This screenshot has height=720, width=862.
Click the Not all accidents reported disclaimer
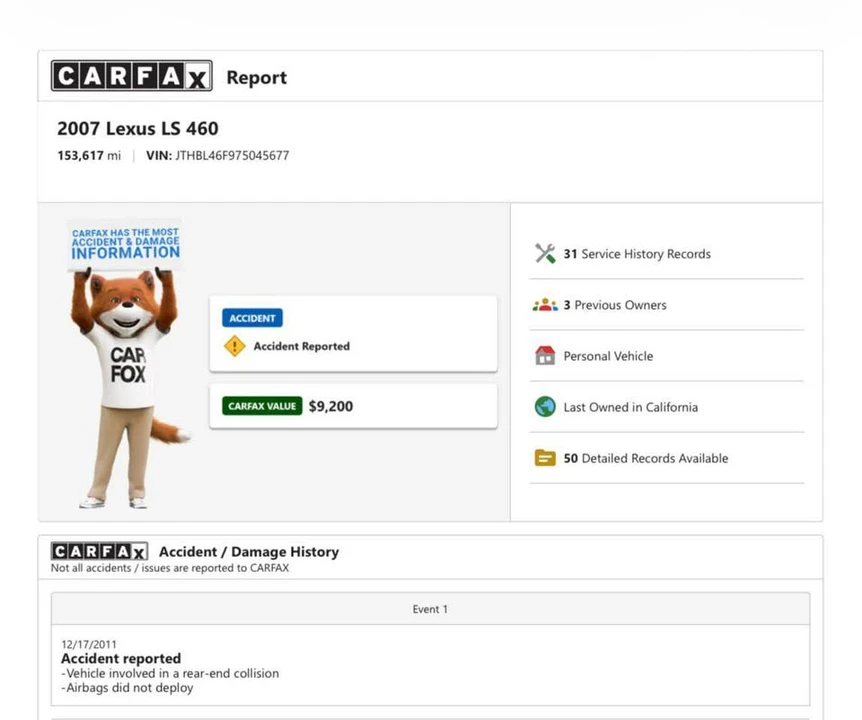click(170, 568)
